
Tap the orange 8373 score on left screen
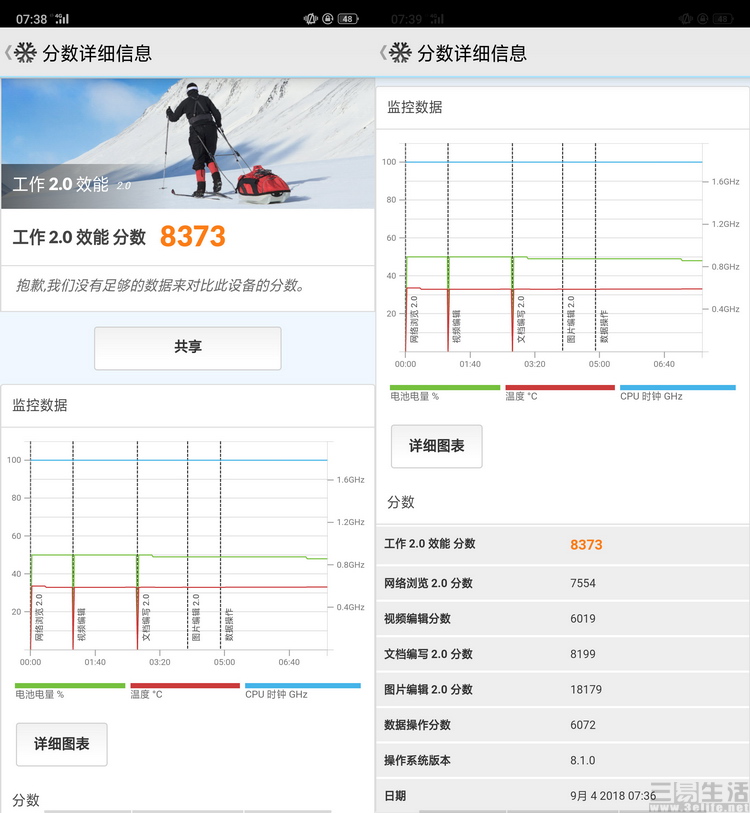click(x=192, y=237)
